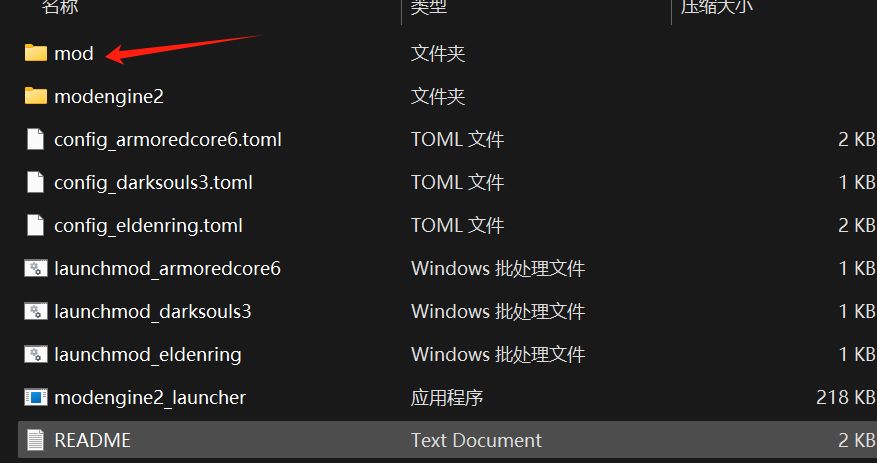Sort by the 类型 column header

pyautogui.click(x=428, y=7)
